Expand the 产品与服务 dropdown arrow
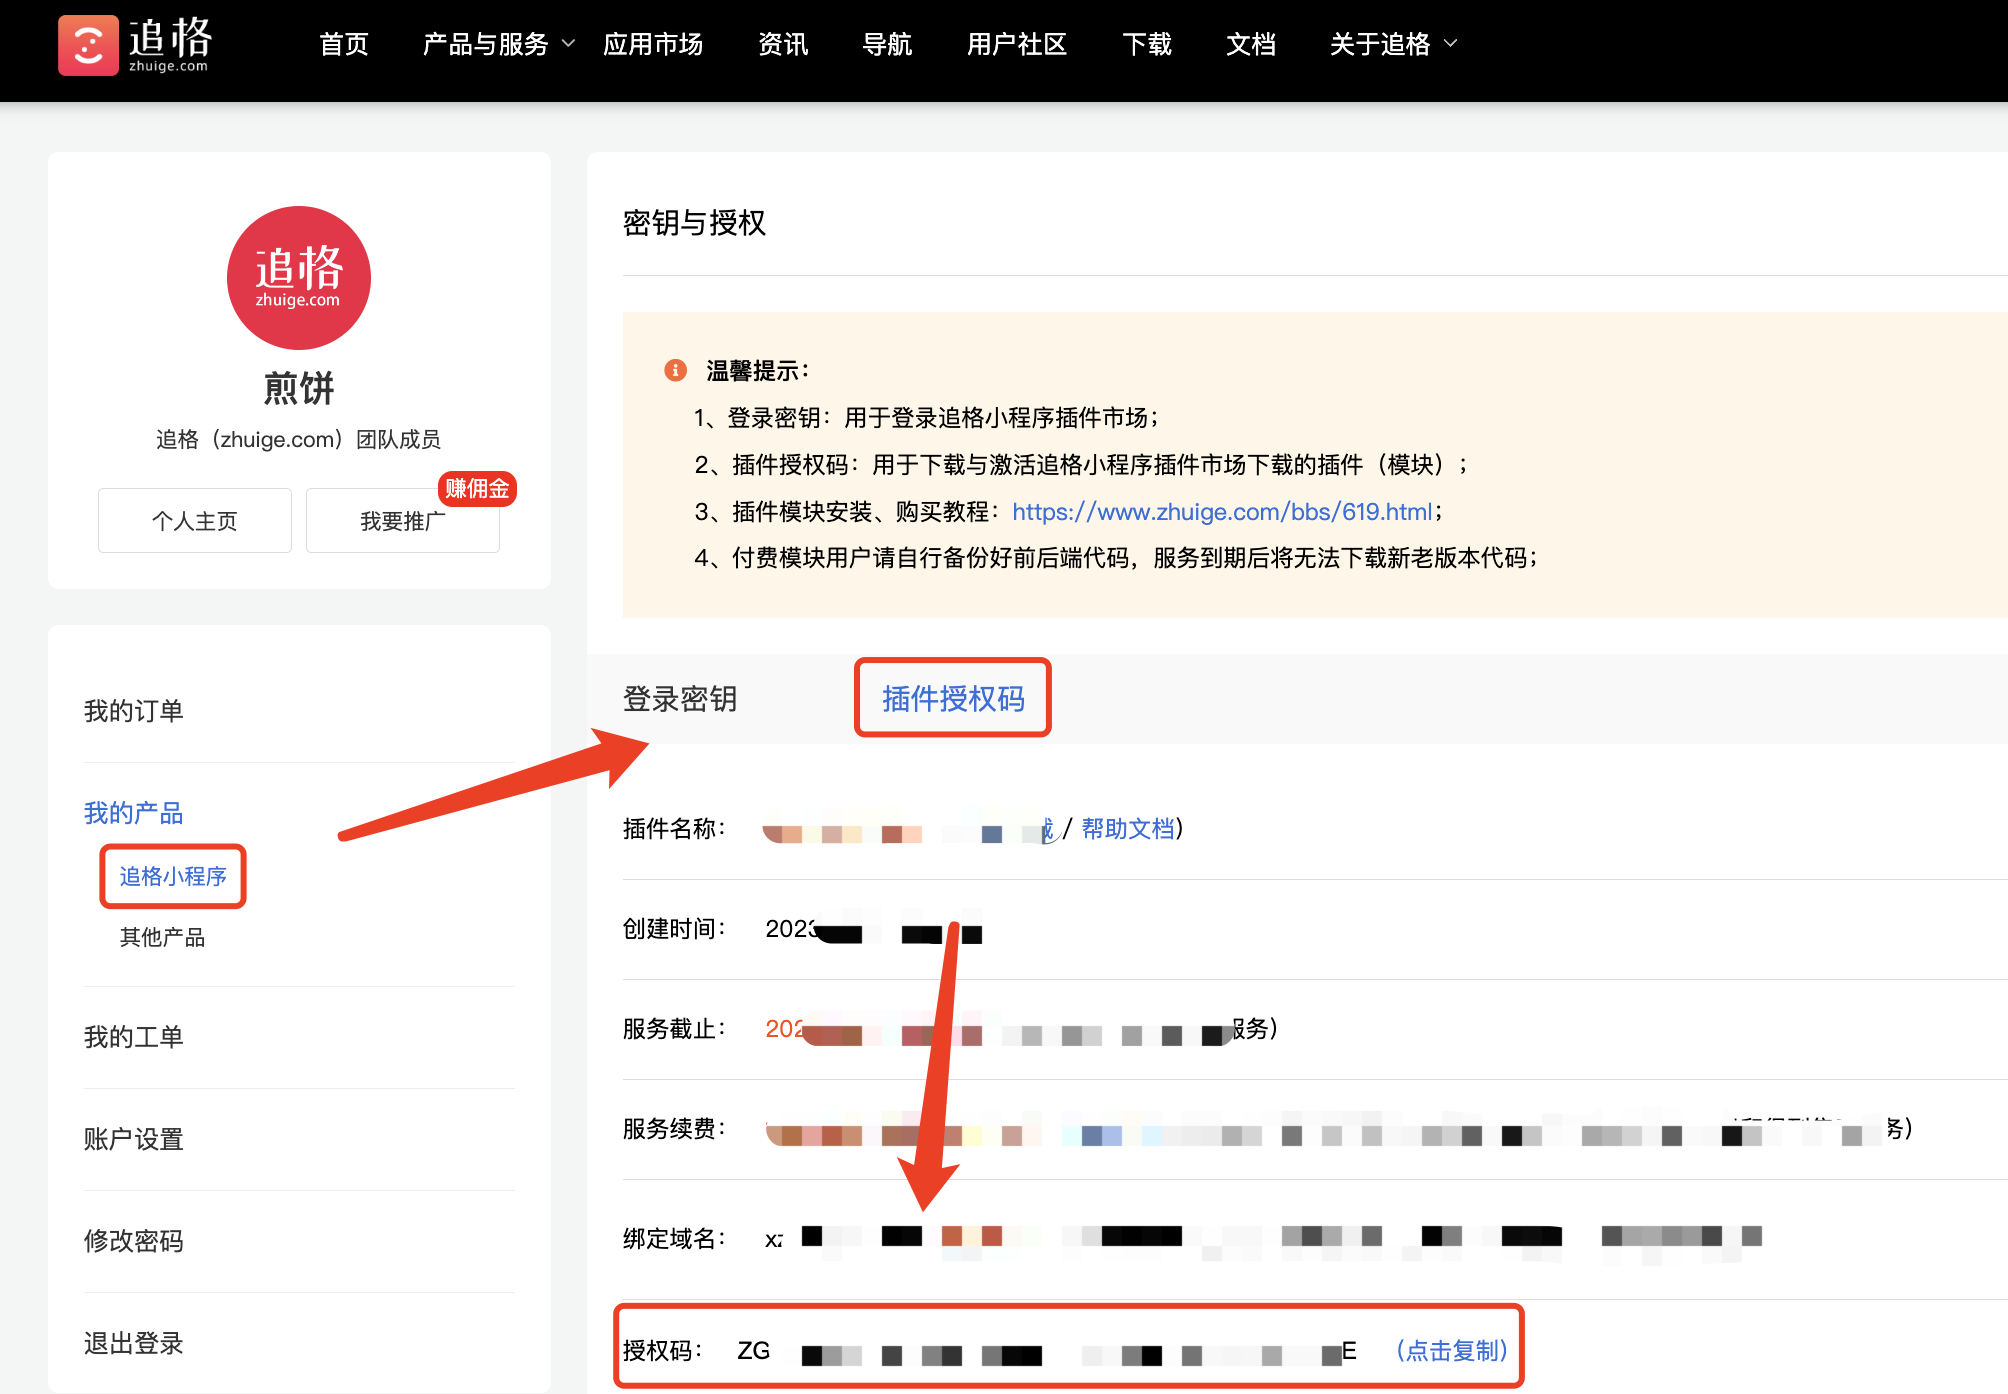The image size is (2008, 1394). [x=568, y=43]
